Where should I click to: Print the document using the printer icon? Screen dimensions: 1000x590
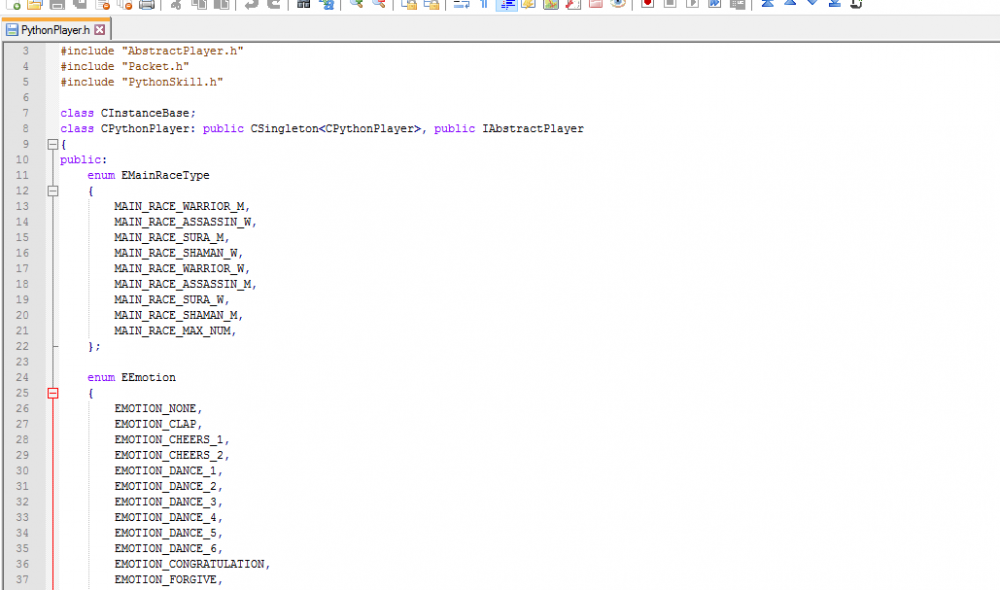coord(147,4)
